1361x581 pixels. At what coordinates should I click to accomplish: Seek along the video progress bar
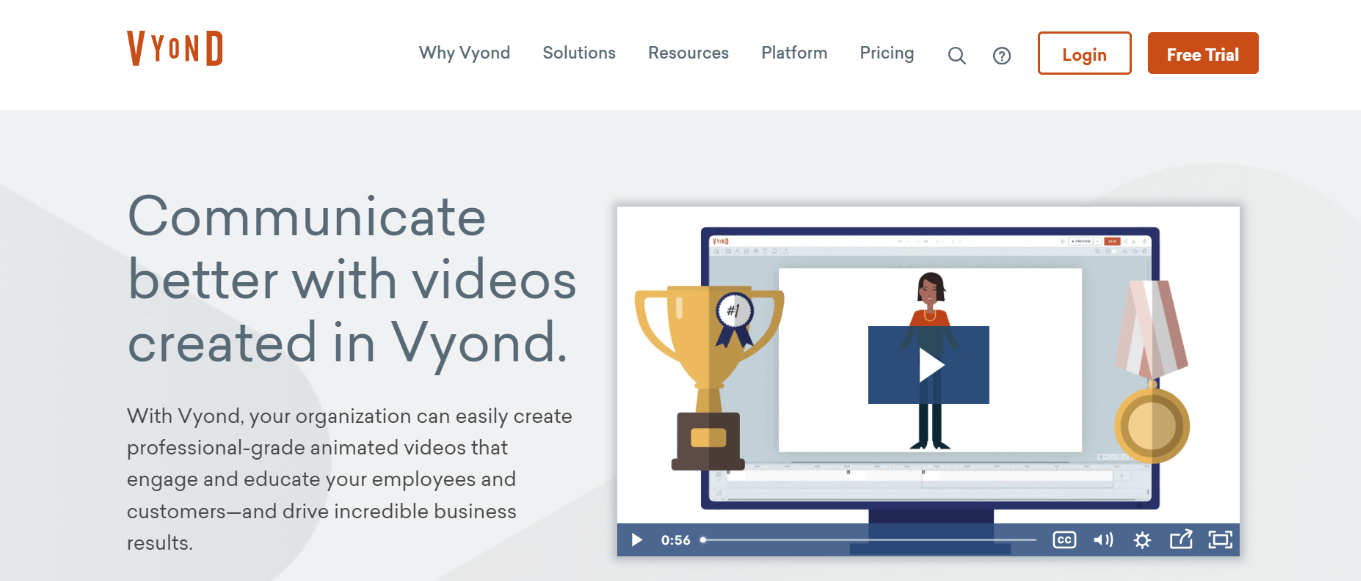[869, 540]
